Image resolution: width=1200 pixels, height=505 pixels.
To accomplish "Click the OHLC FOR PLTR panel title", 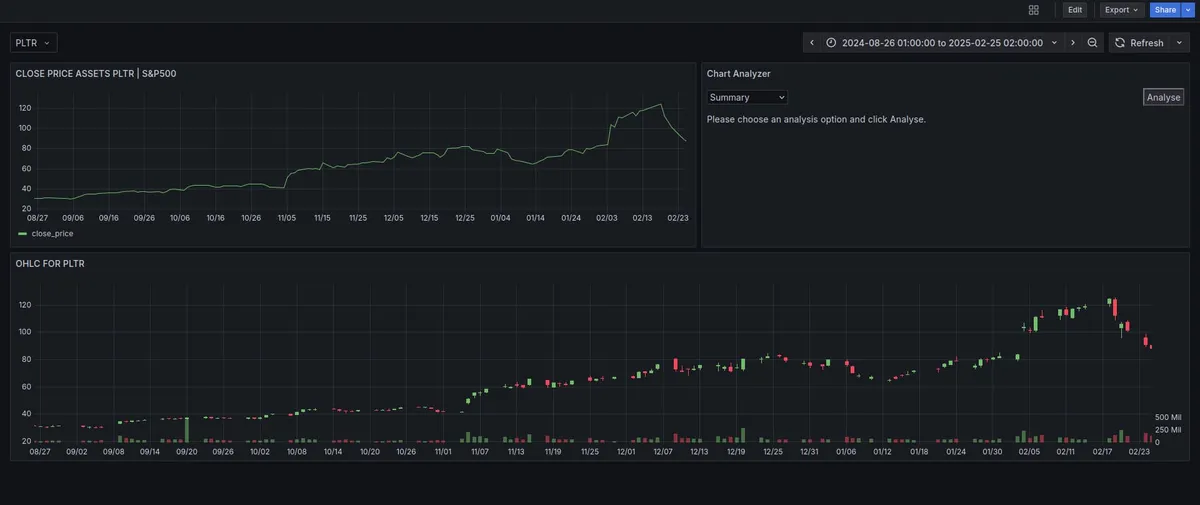I will click(50, 264).
